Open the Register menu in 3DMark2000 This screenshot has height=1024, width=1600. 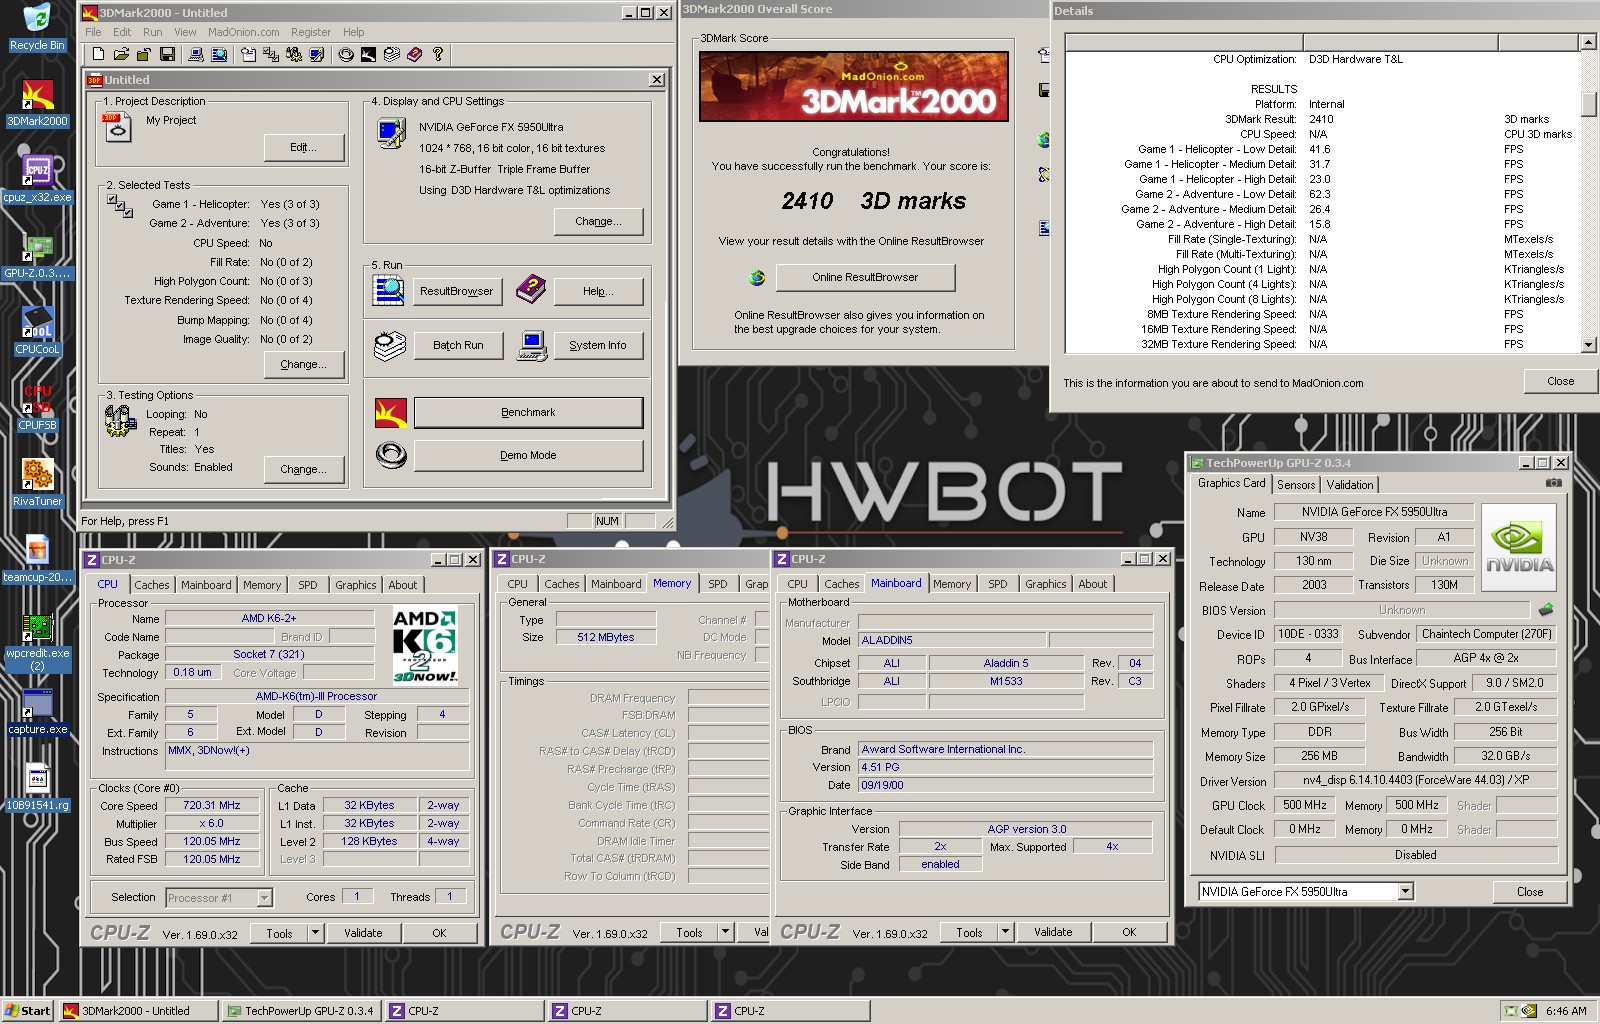(310, 32)
